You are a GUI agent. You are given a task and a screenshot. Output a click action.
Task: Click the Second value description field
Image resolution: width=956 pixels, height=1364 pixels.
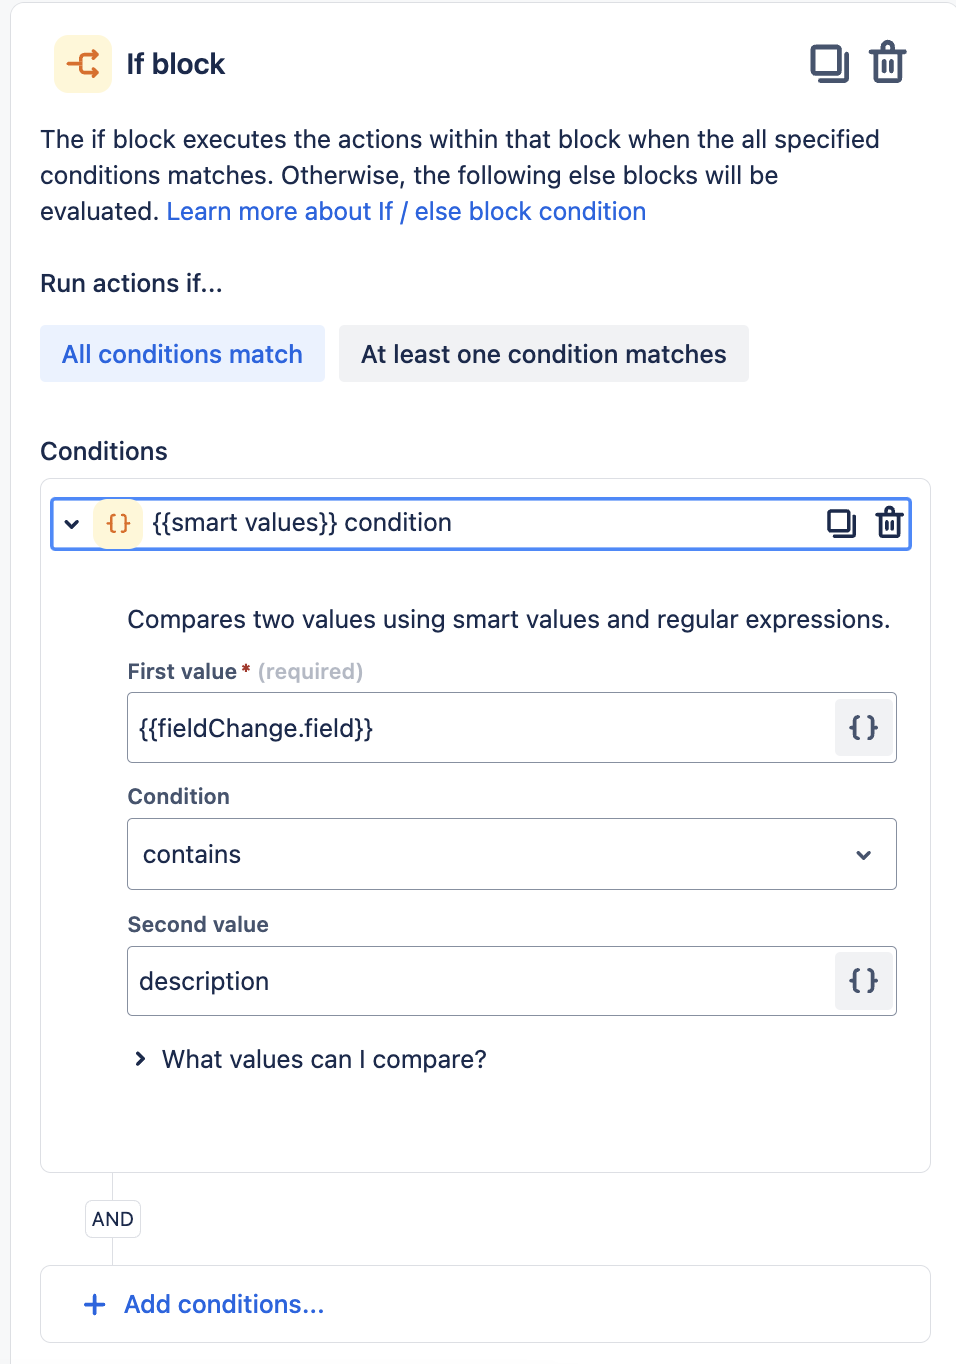(480, 981)
